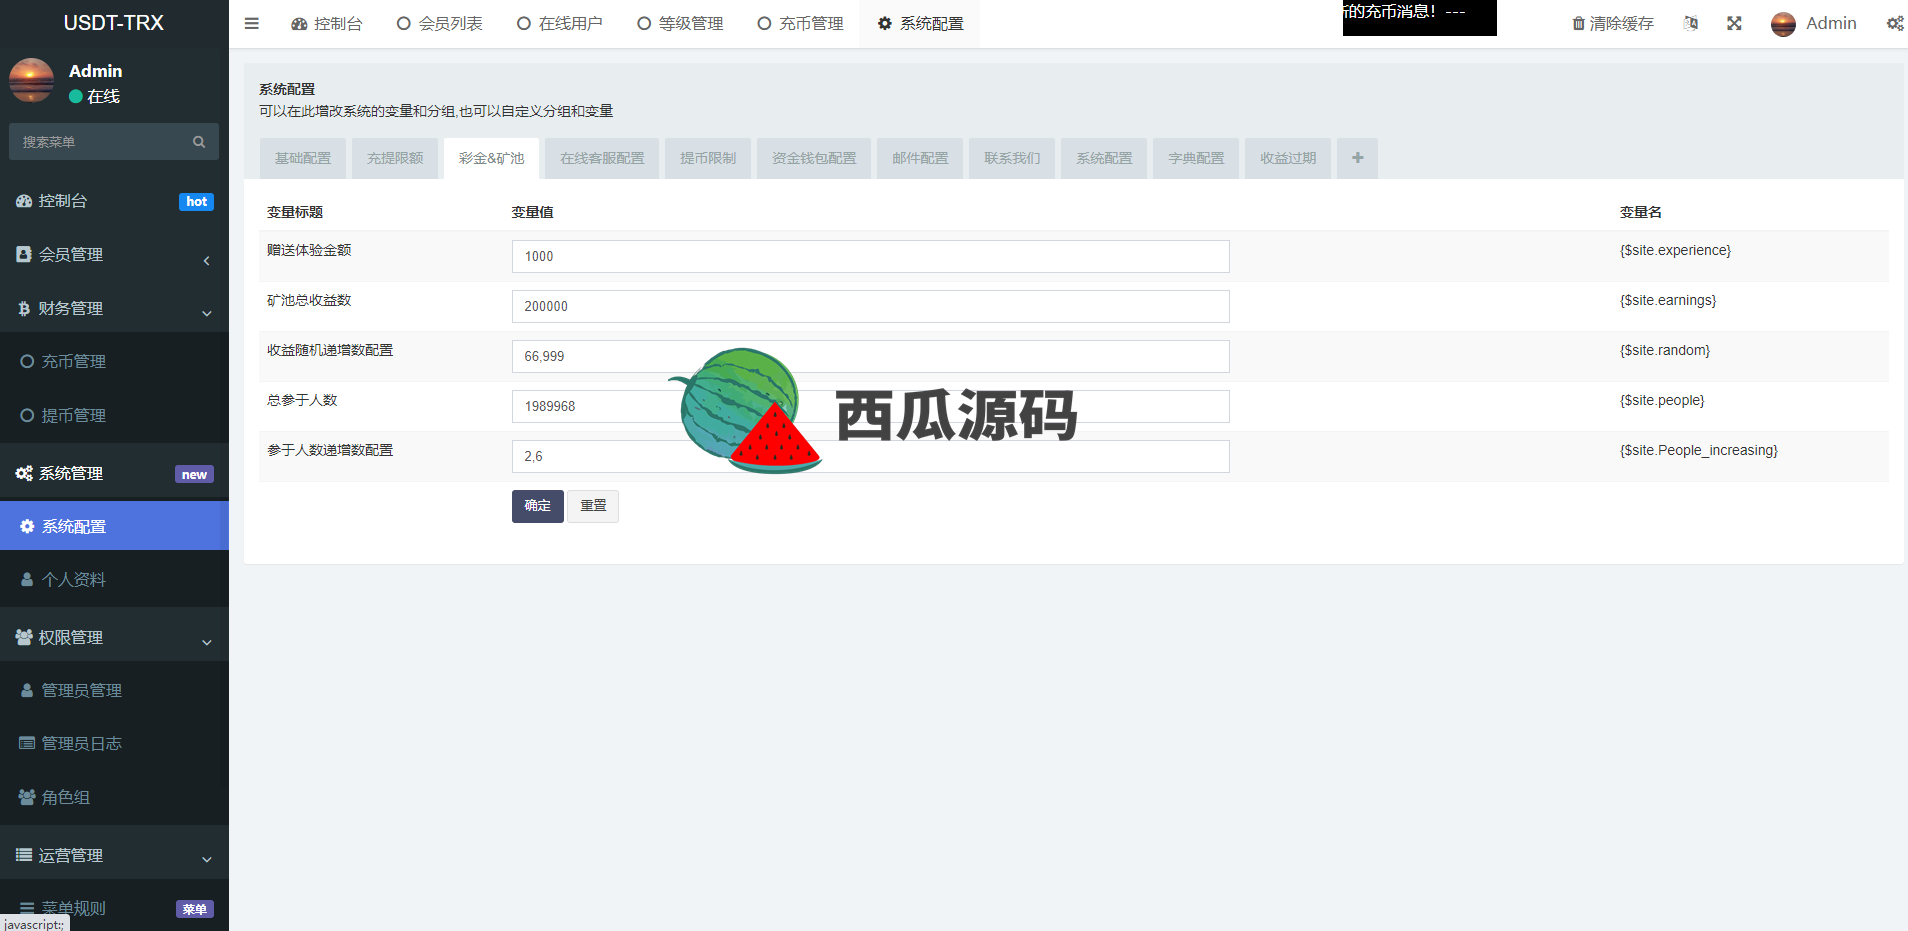Click the 控制台 dashboard icon in sidebar

click(24, 201)
